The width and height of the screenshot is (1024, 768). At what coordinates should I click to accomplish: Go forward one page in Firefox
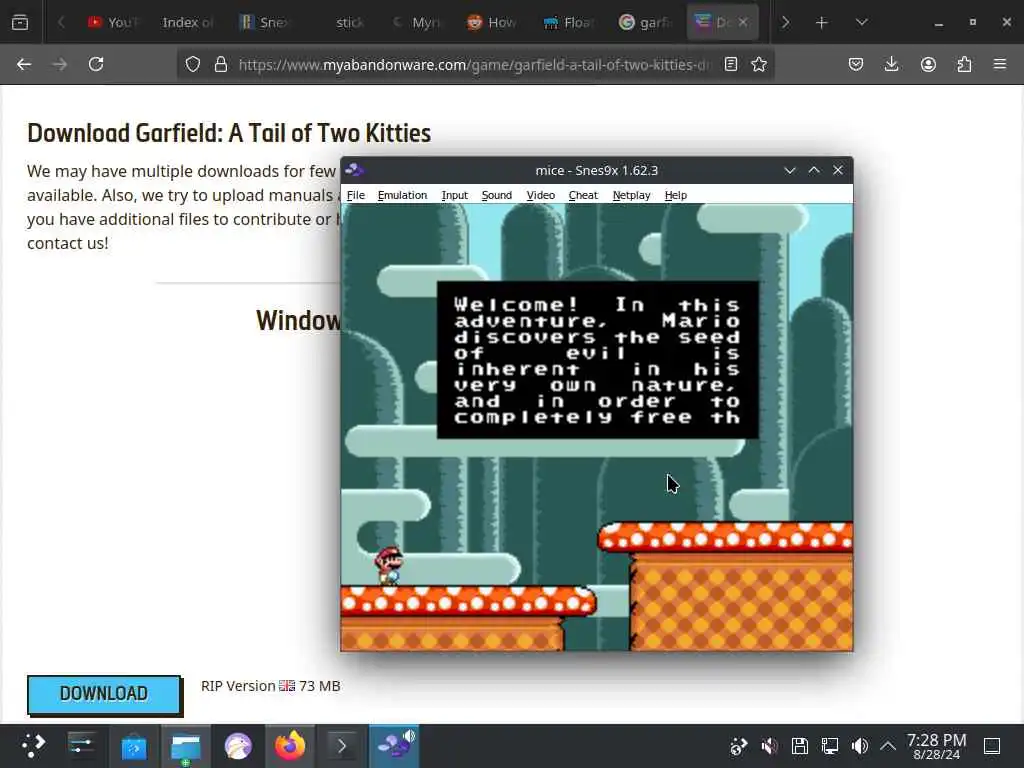(59, 64)
